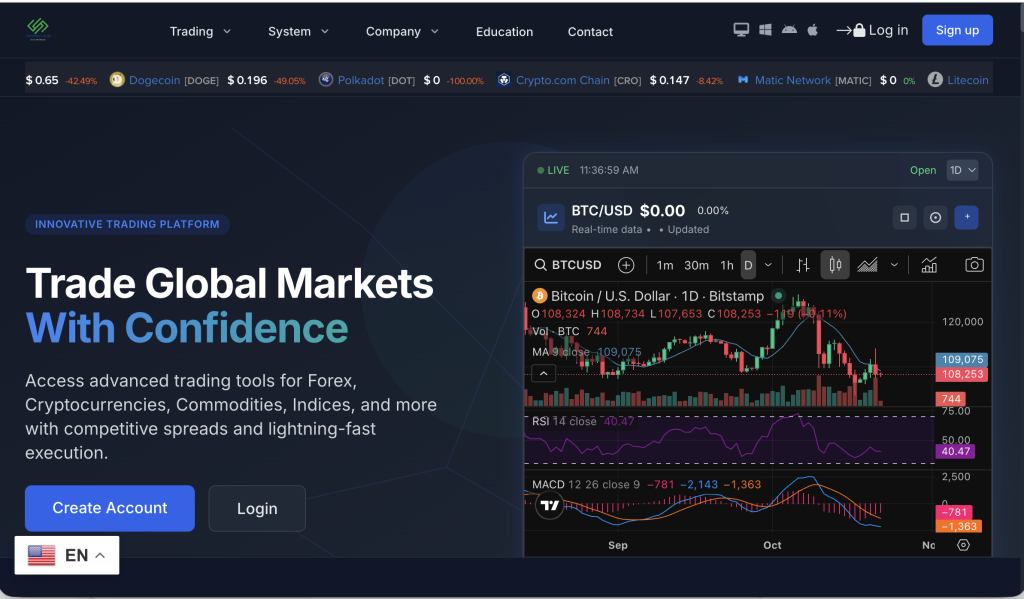Expand the EN language selector
This screenshot has width=1024, height=599.
(x=67, y=555)
